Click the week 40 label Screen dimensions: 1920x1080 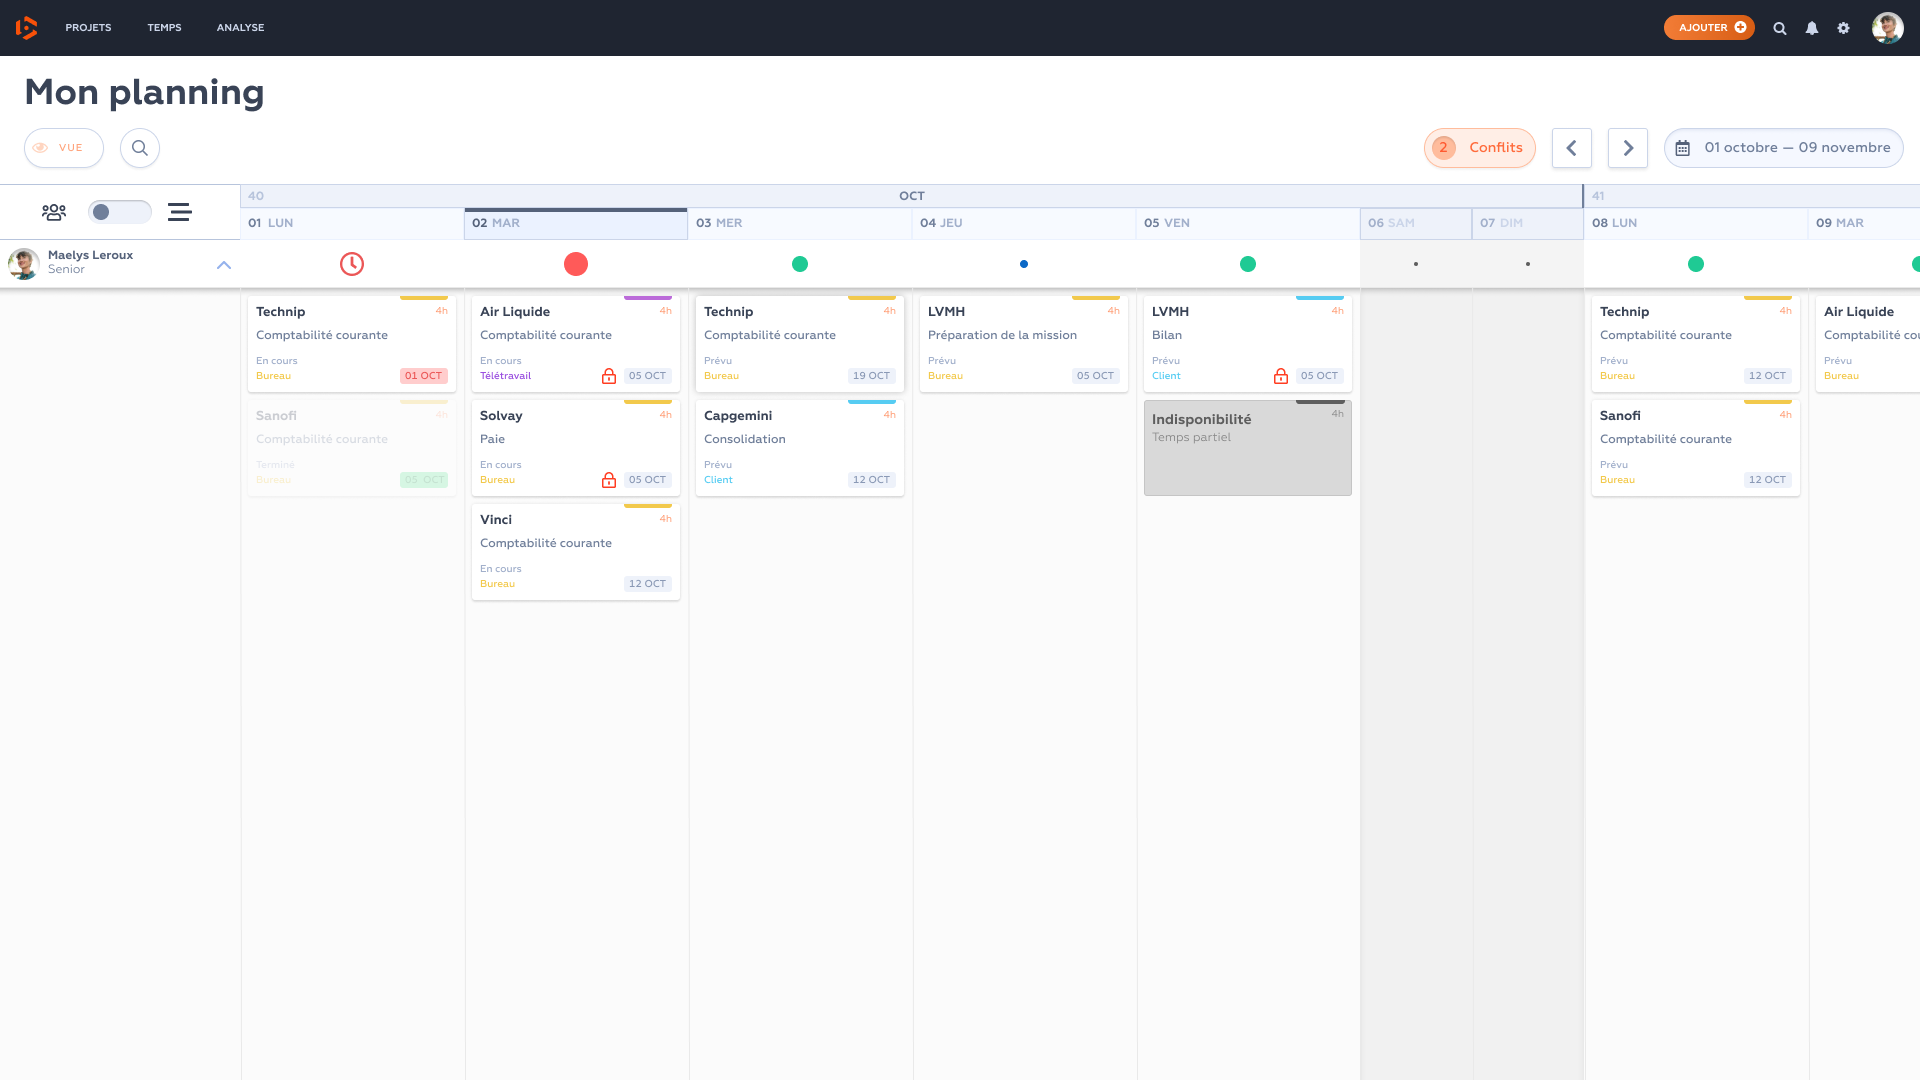pyautogui.click(x=256, y=196)
